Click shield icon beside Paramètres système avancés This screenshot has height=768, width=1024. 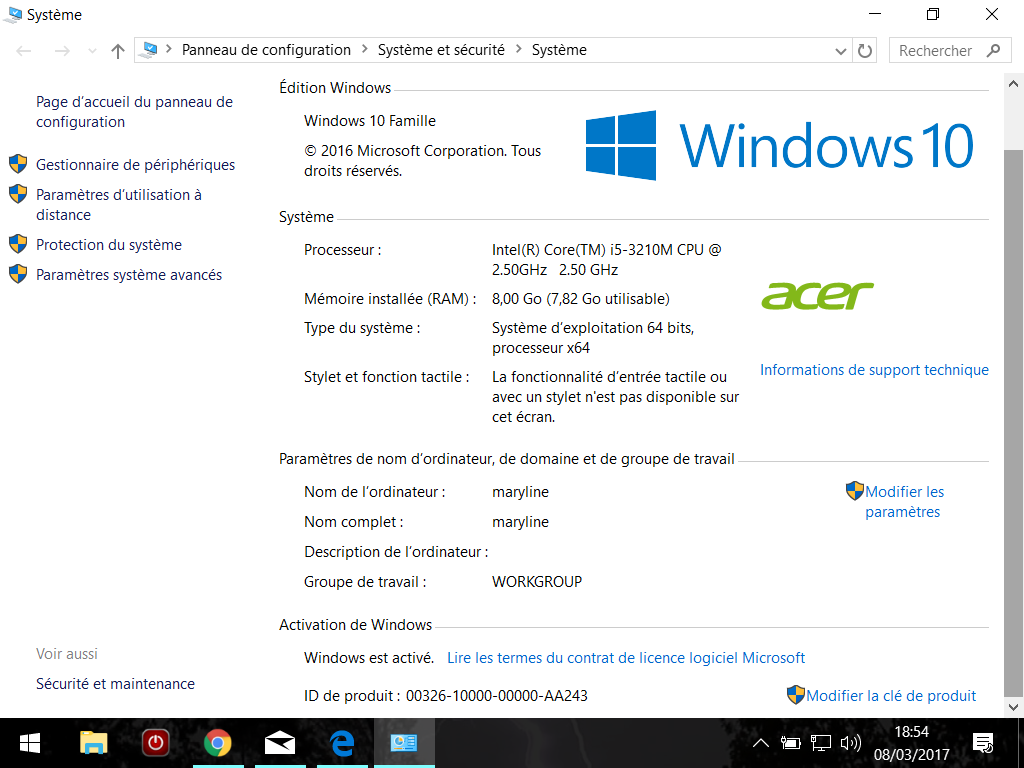[18, 274]
